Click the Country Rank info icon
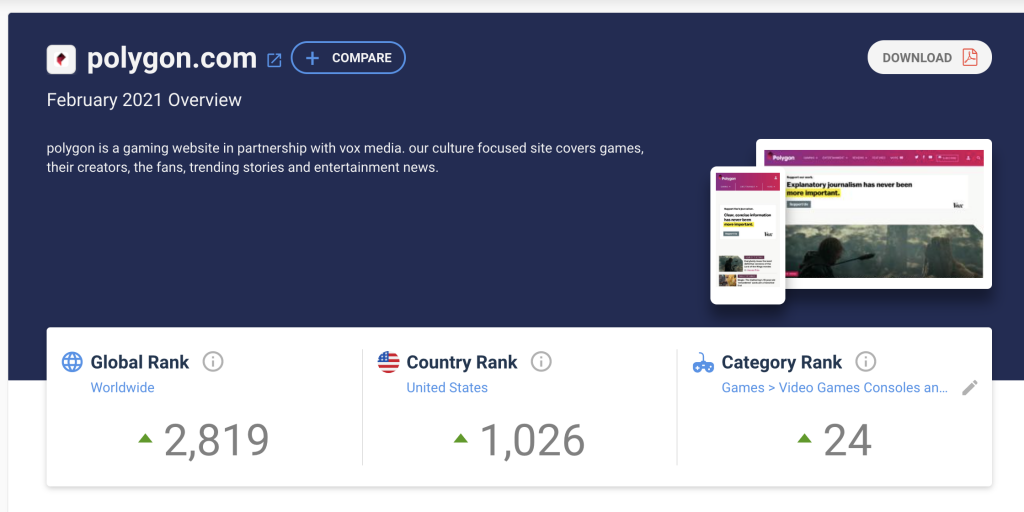This screenshot has width=1024, height=512. [541, 361]
